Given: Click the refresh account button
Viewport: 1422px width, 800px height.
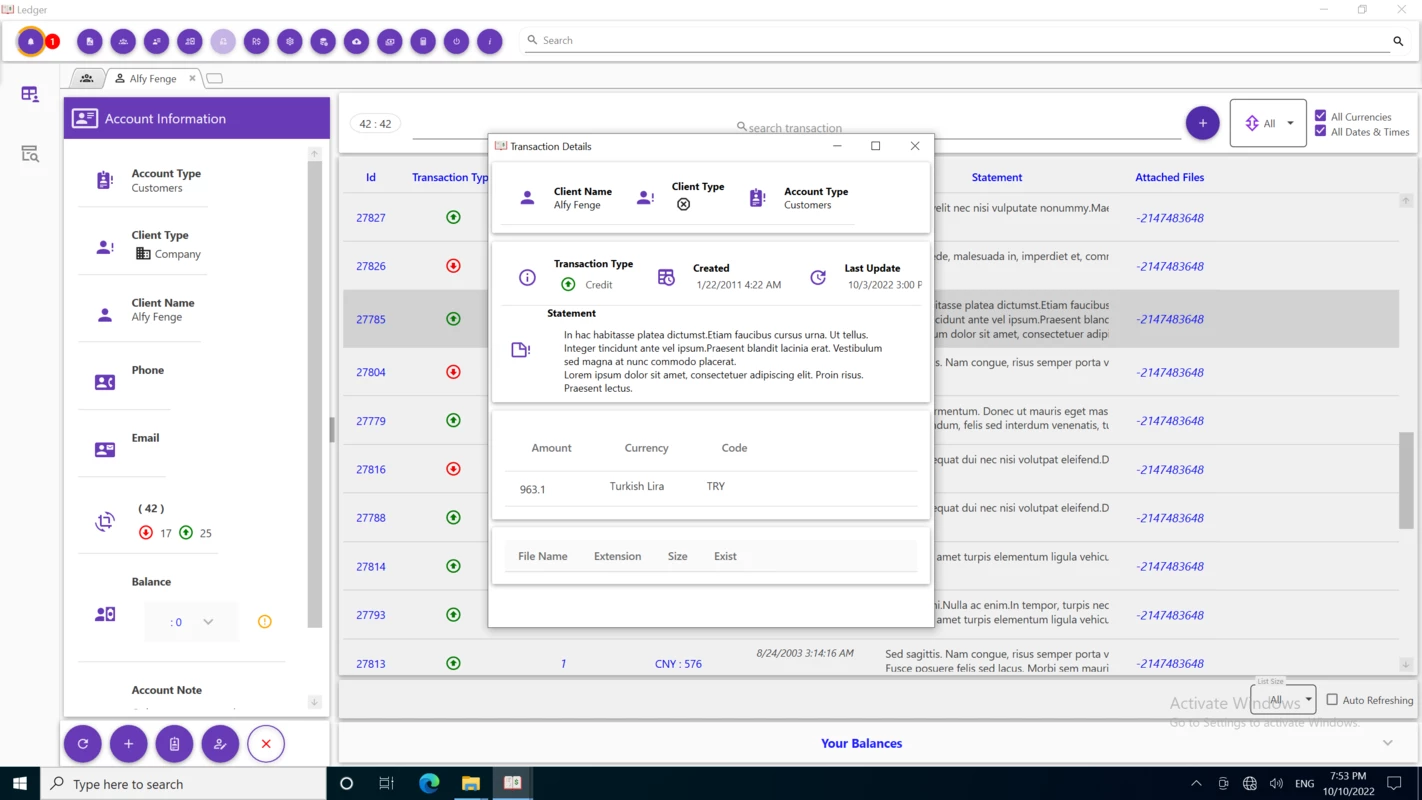Looking at the screenshot, I should click(83, 744).
